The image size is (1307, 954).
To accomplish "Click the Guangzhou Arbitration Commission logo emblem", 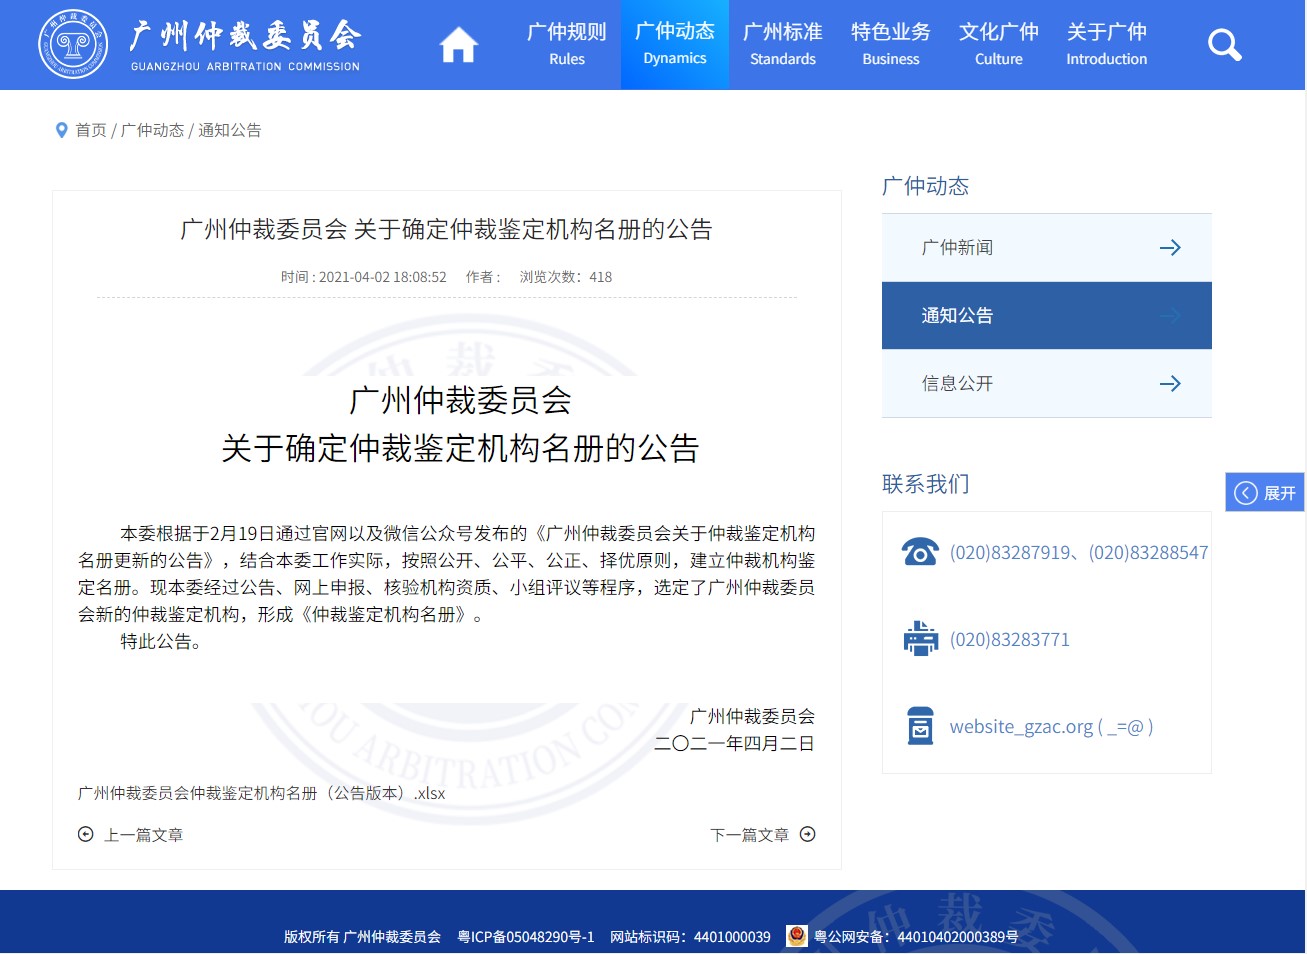I will 73,44.
